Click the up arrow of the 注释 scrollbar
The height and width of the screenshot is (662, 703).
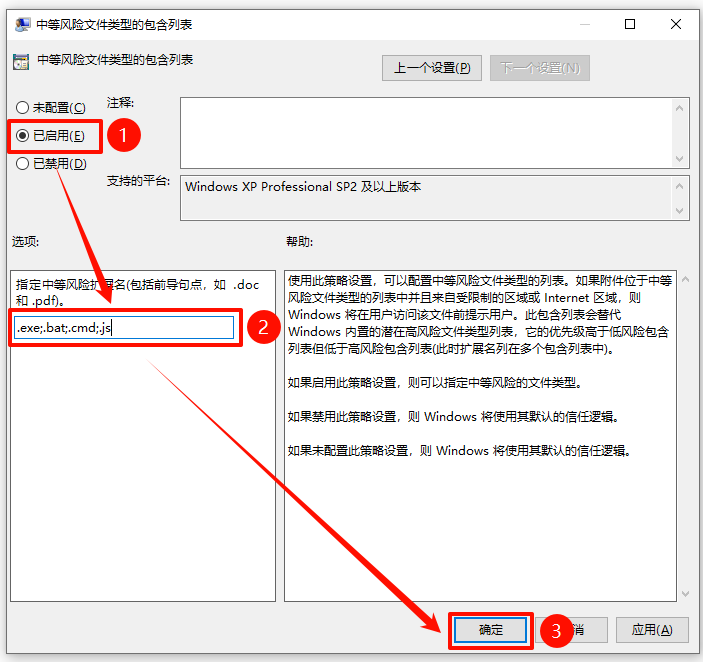681,107
